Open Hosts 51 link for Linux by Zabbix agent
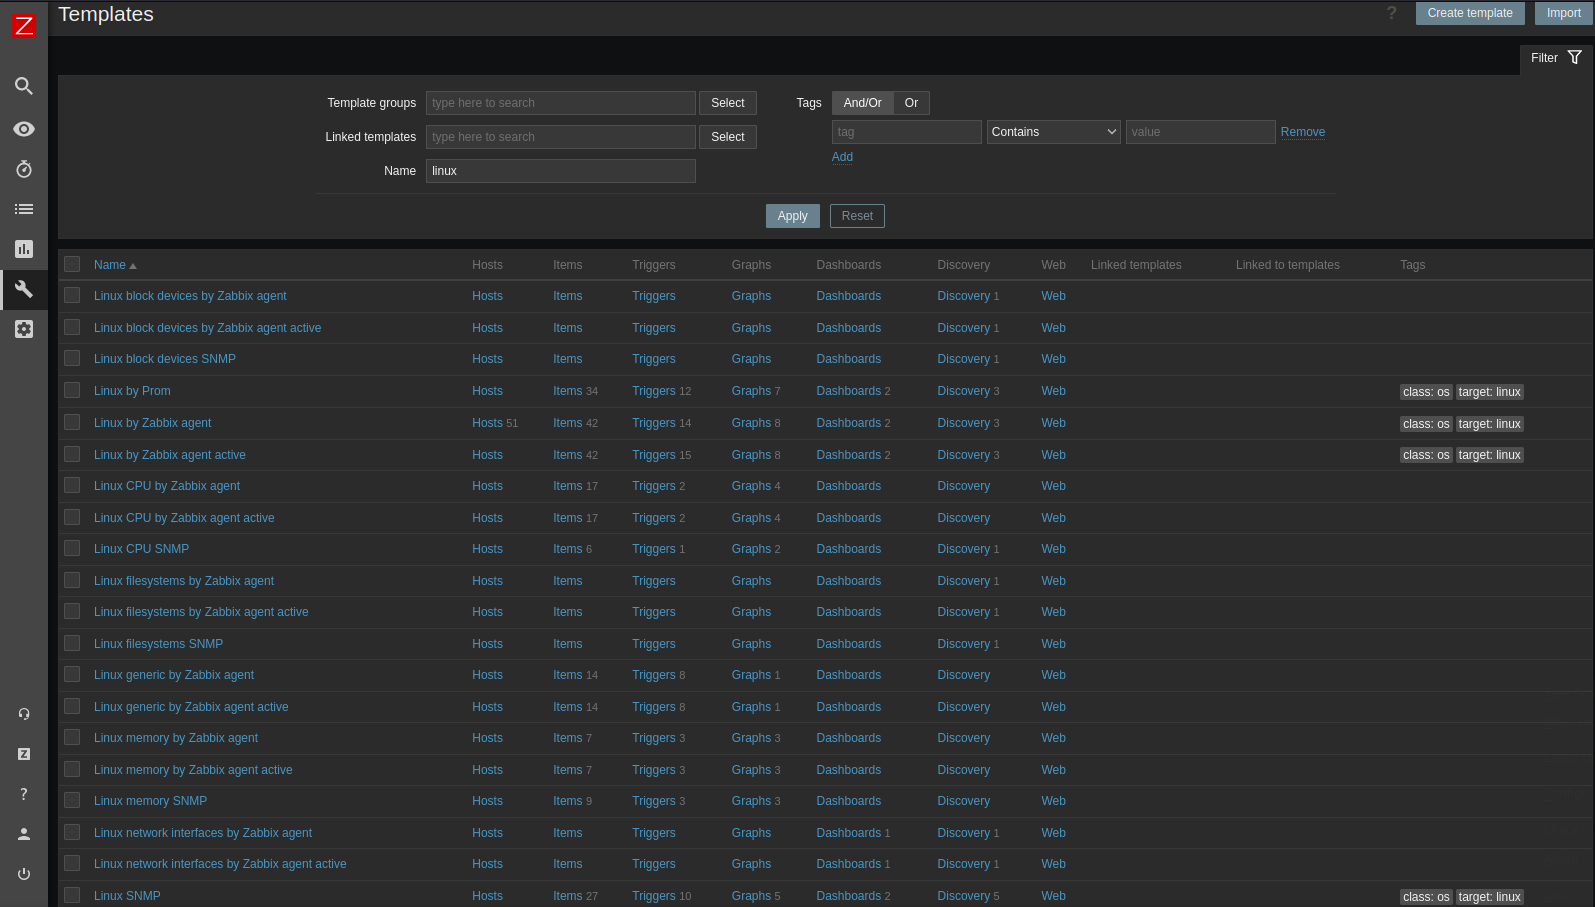 click(495, 423)
